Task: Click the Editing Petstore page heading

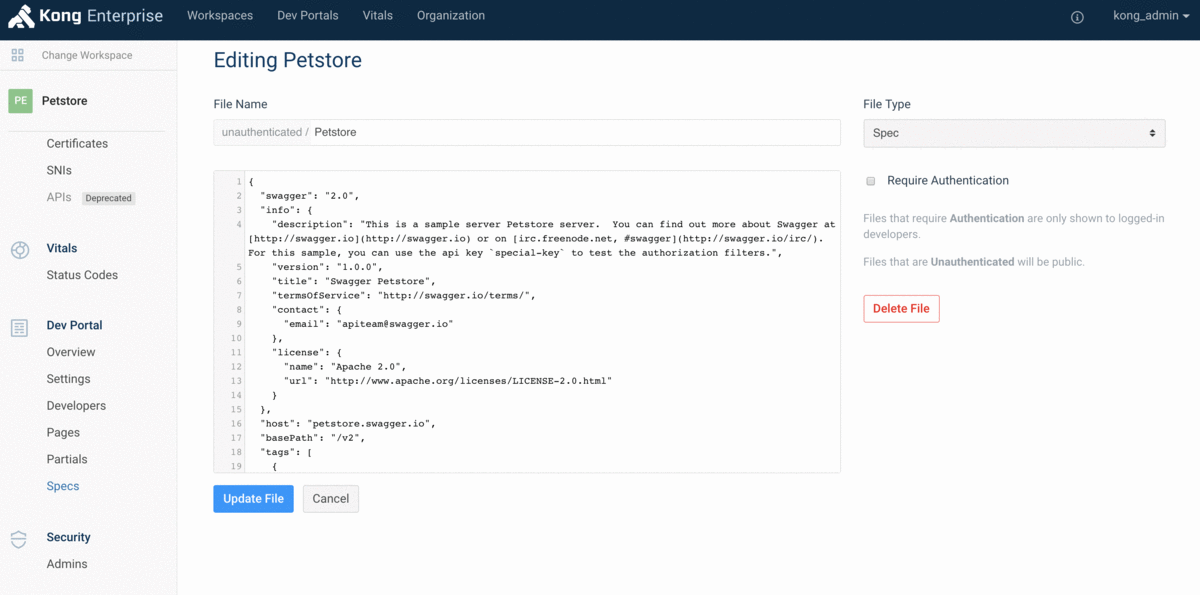Action: click(x=288, y=60)
